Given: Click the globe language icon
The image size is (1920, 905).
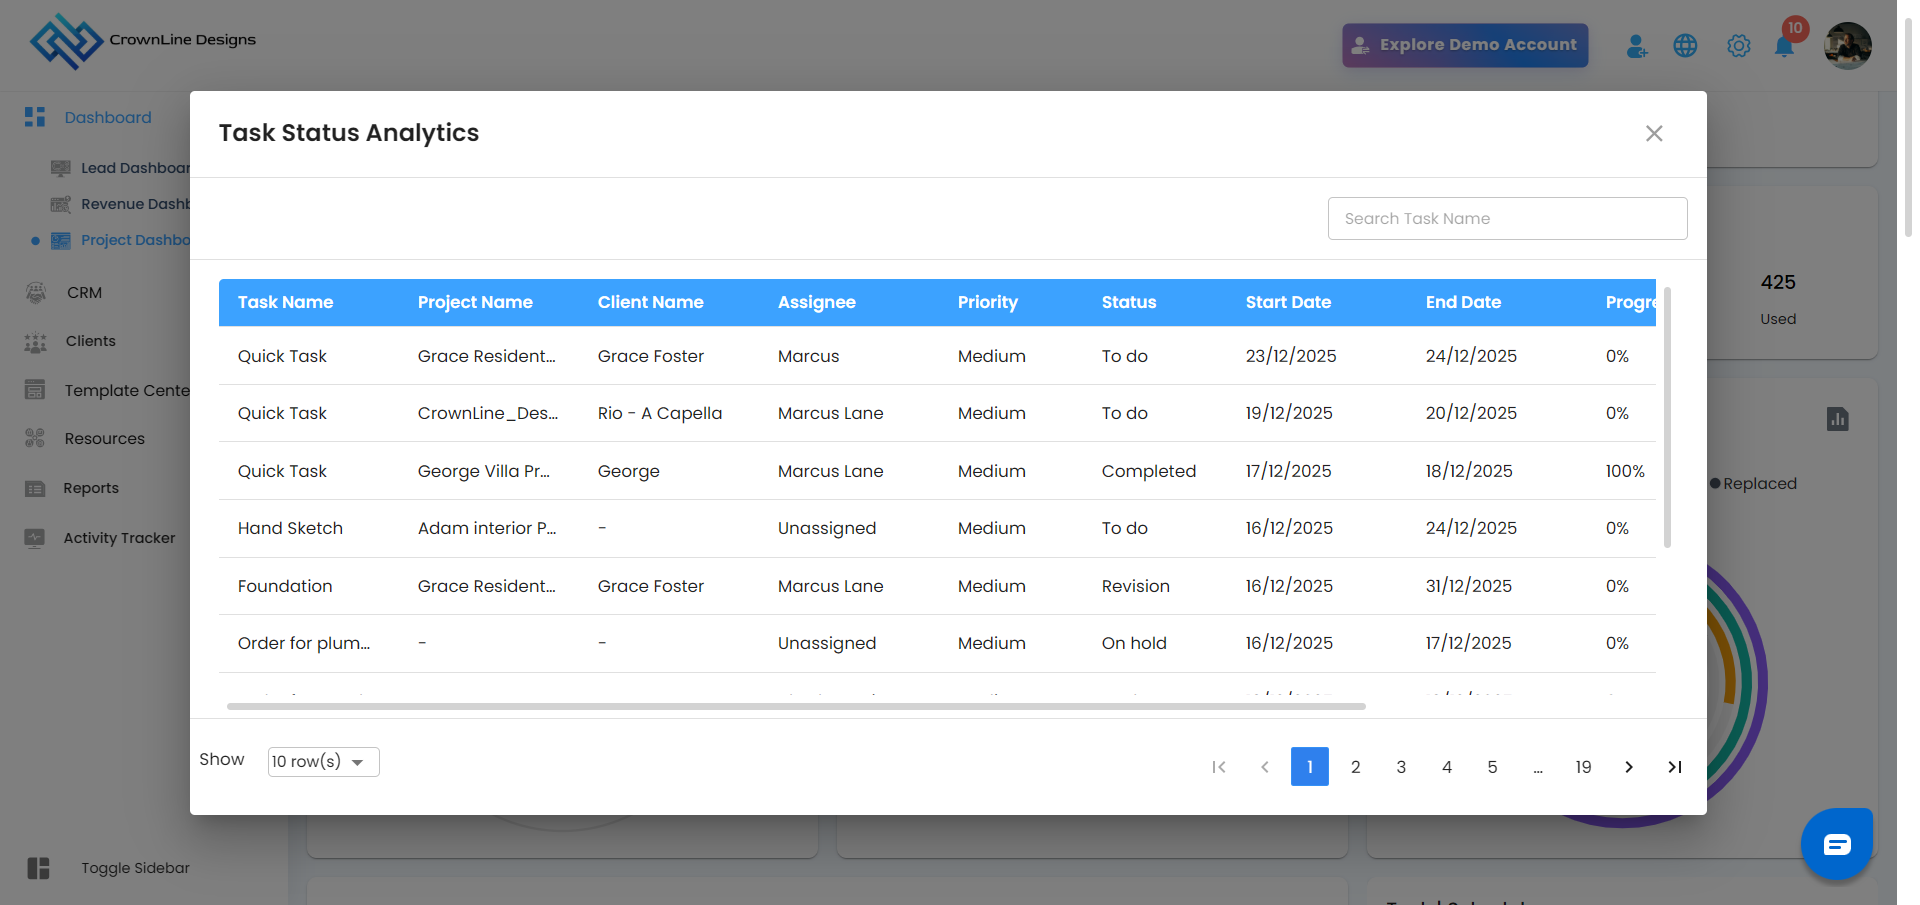Looking at the screenshot, I should click(x=1685, y=46).
